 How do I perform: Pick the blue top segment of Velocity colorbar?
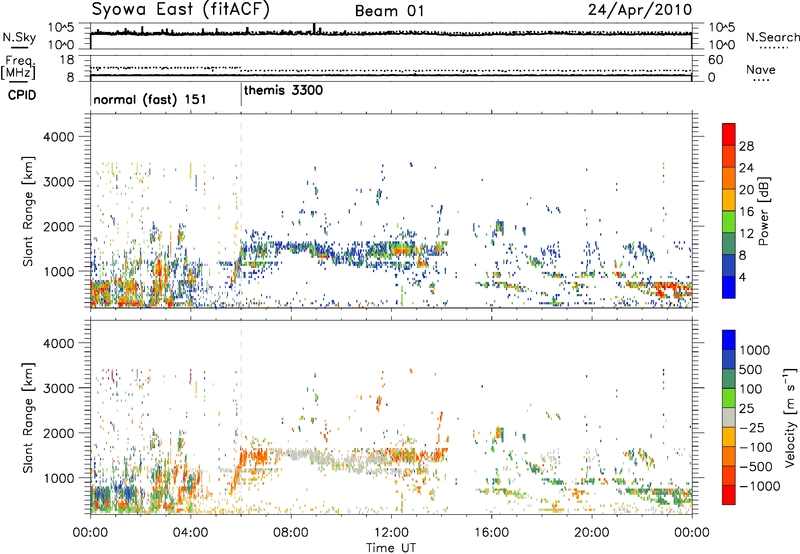point(729,340)
